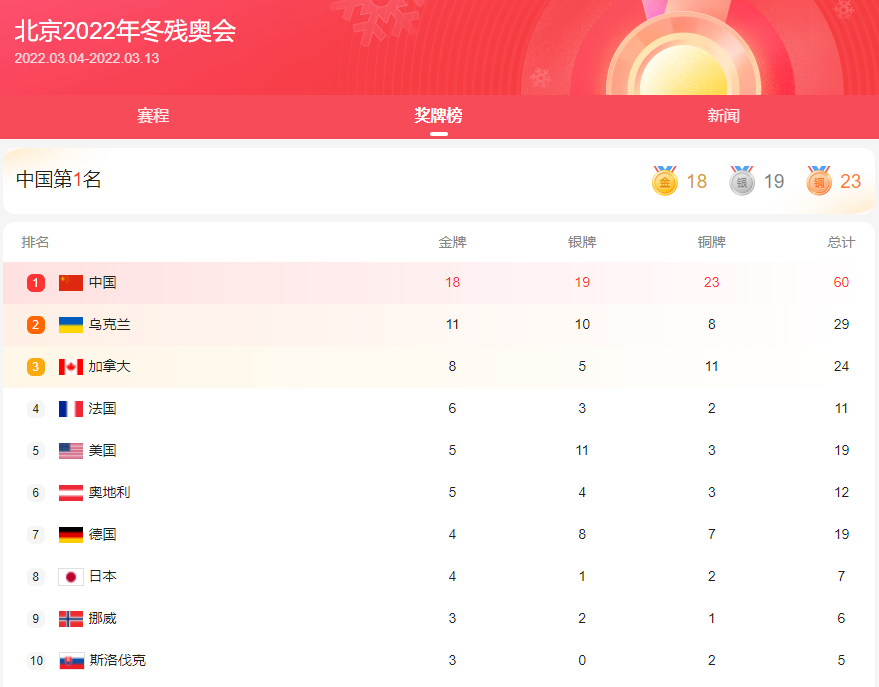Select the 奖牌榜 tab
The image size is (879, 687).
pos(439,116)
